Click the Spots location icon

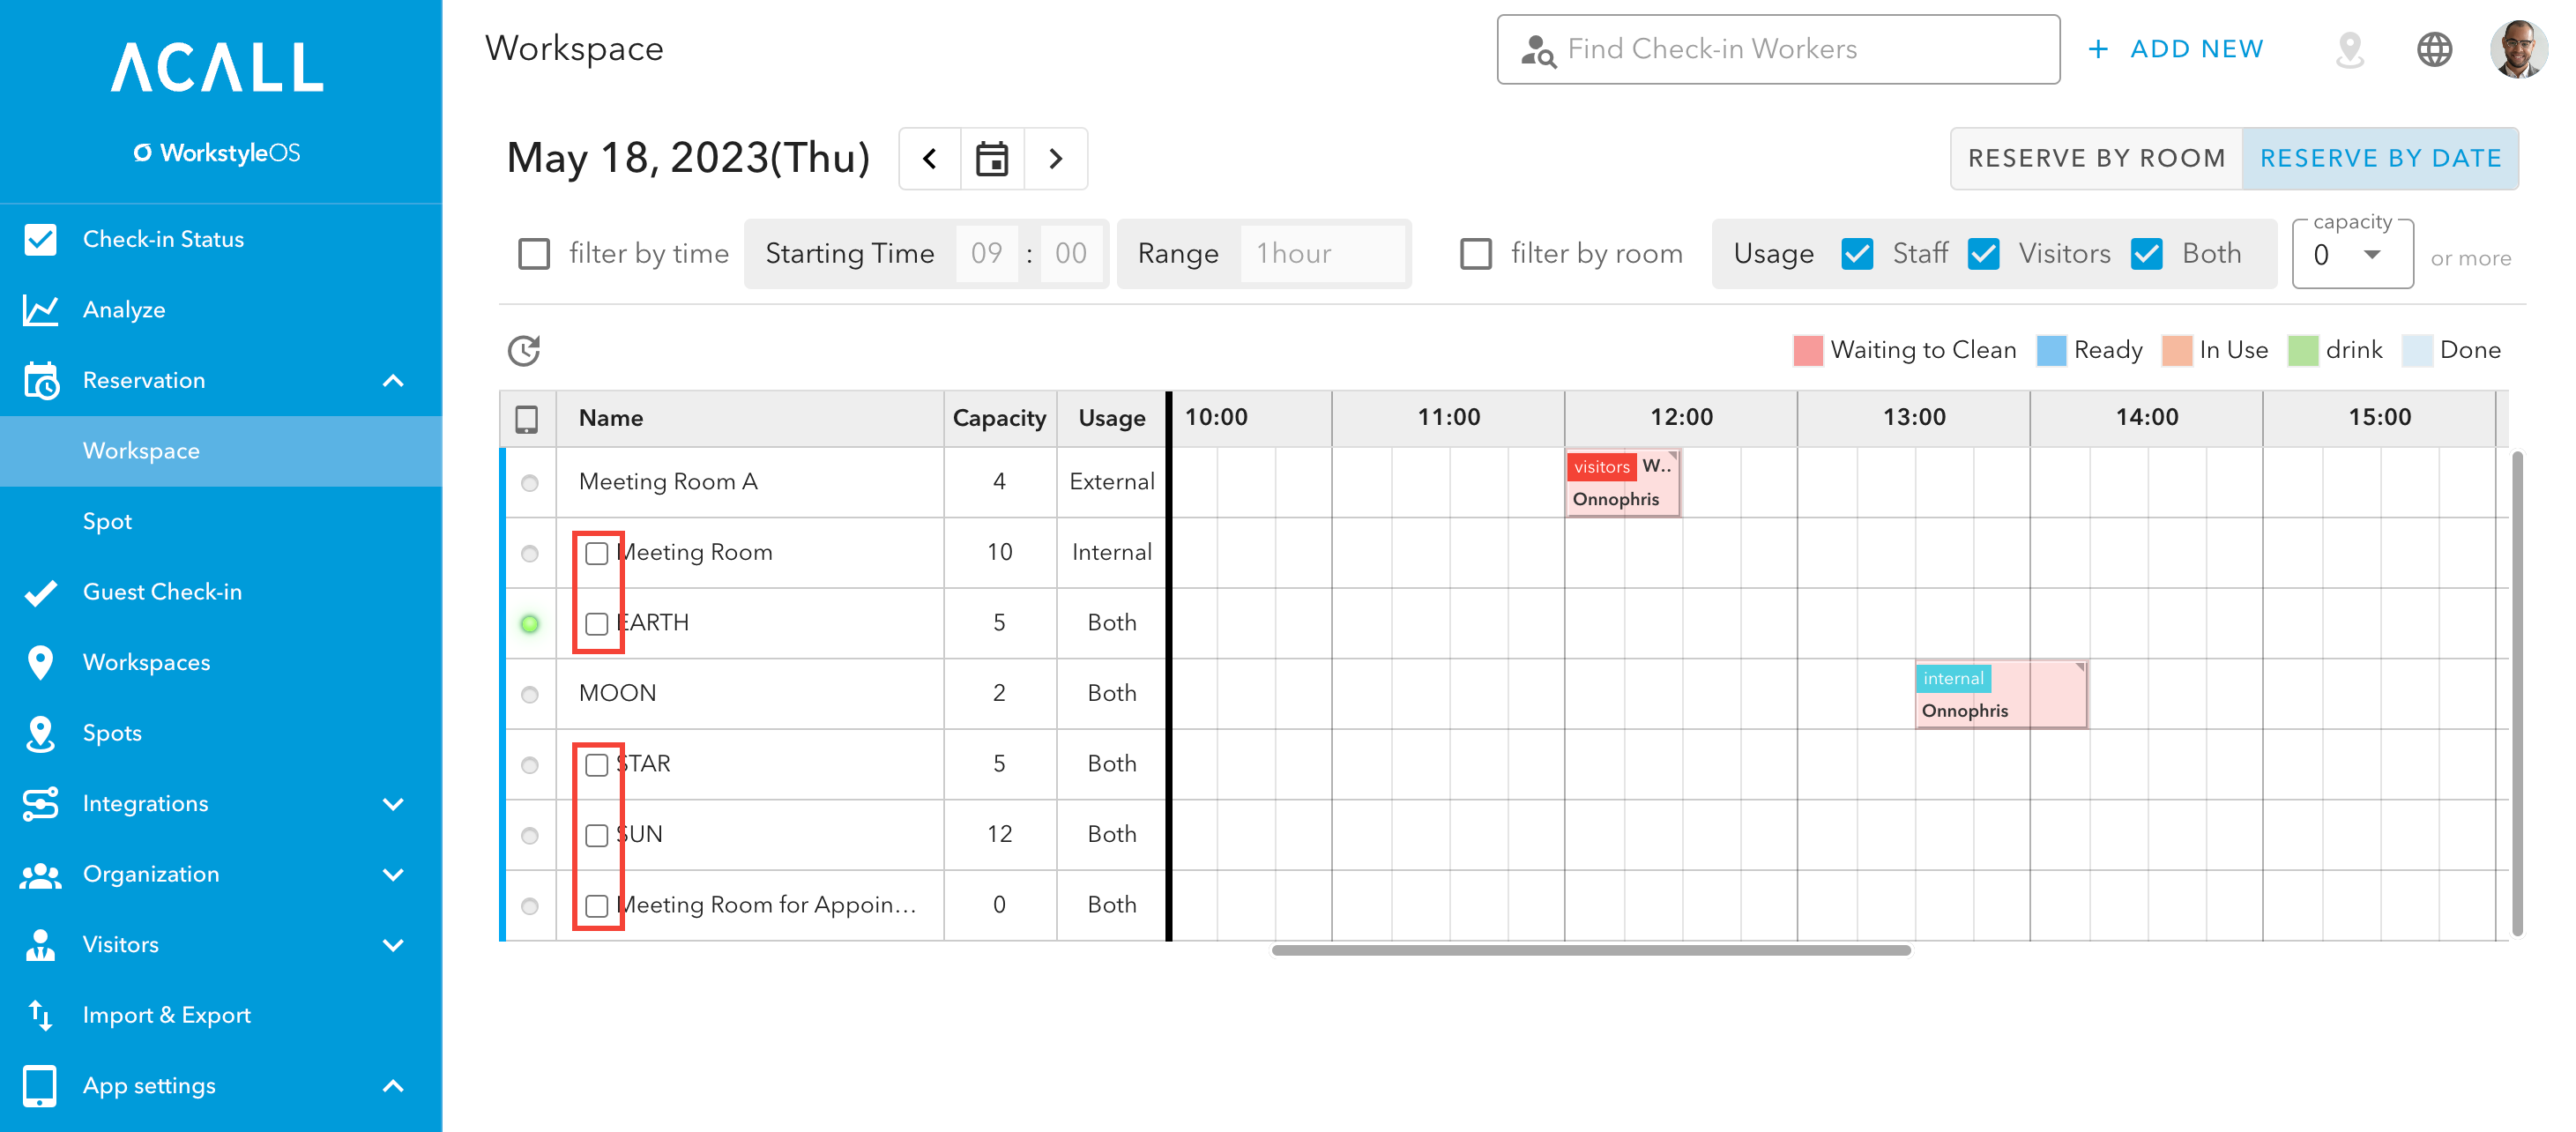point(40,733)
